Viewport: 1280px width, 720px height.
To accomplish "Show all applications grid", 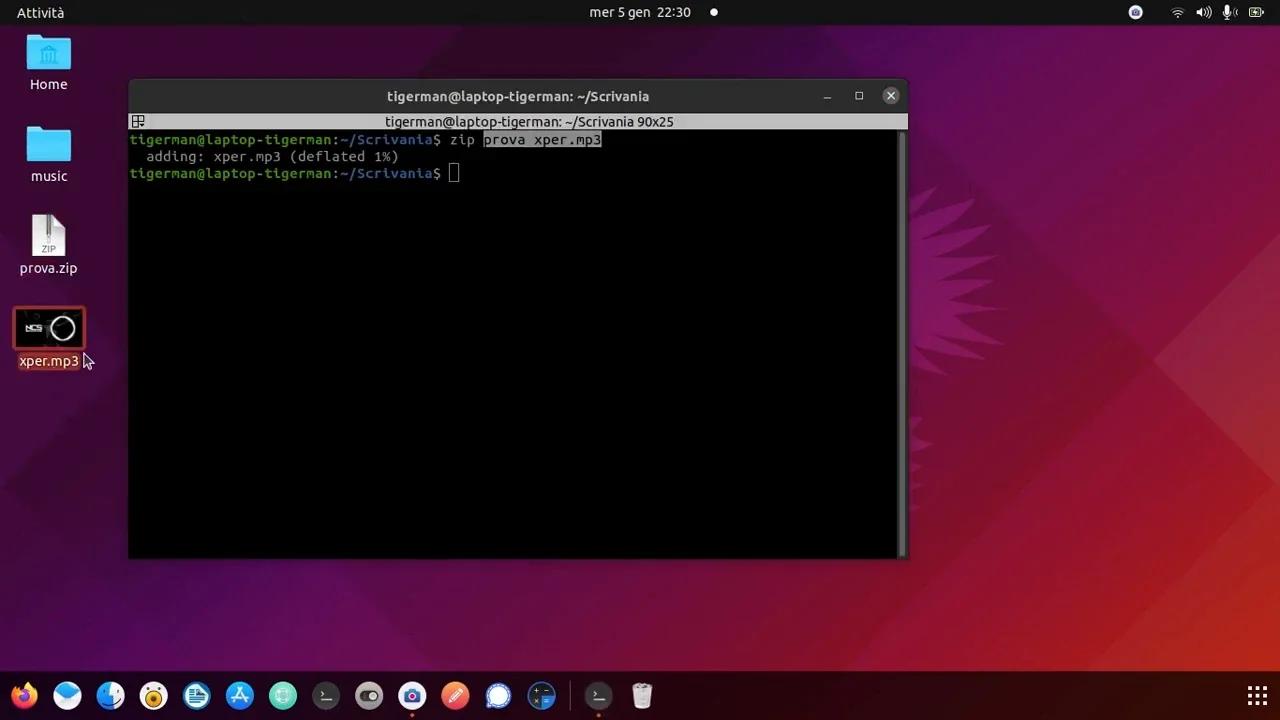I will coord(1257,695).
